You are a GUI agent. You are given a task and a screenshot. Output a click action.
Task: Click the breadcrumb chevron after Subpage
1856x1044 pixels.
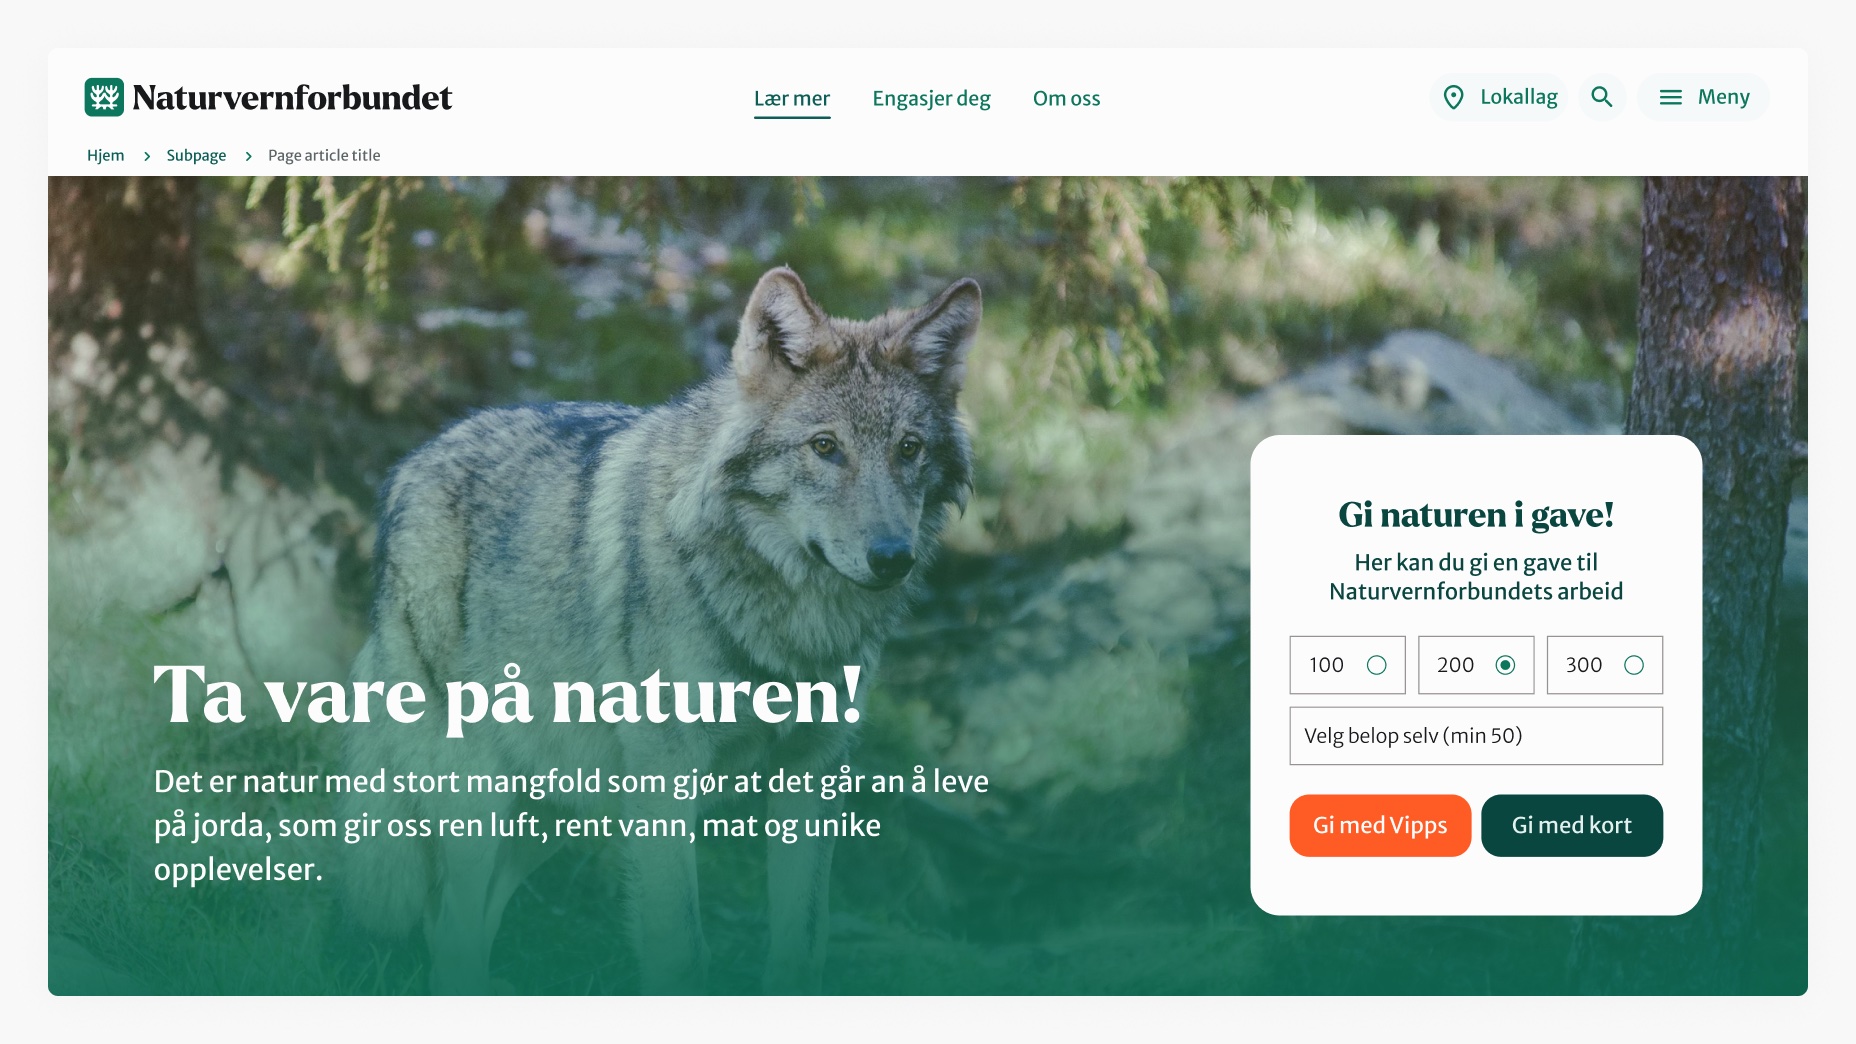(x=248, y=156)
